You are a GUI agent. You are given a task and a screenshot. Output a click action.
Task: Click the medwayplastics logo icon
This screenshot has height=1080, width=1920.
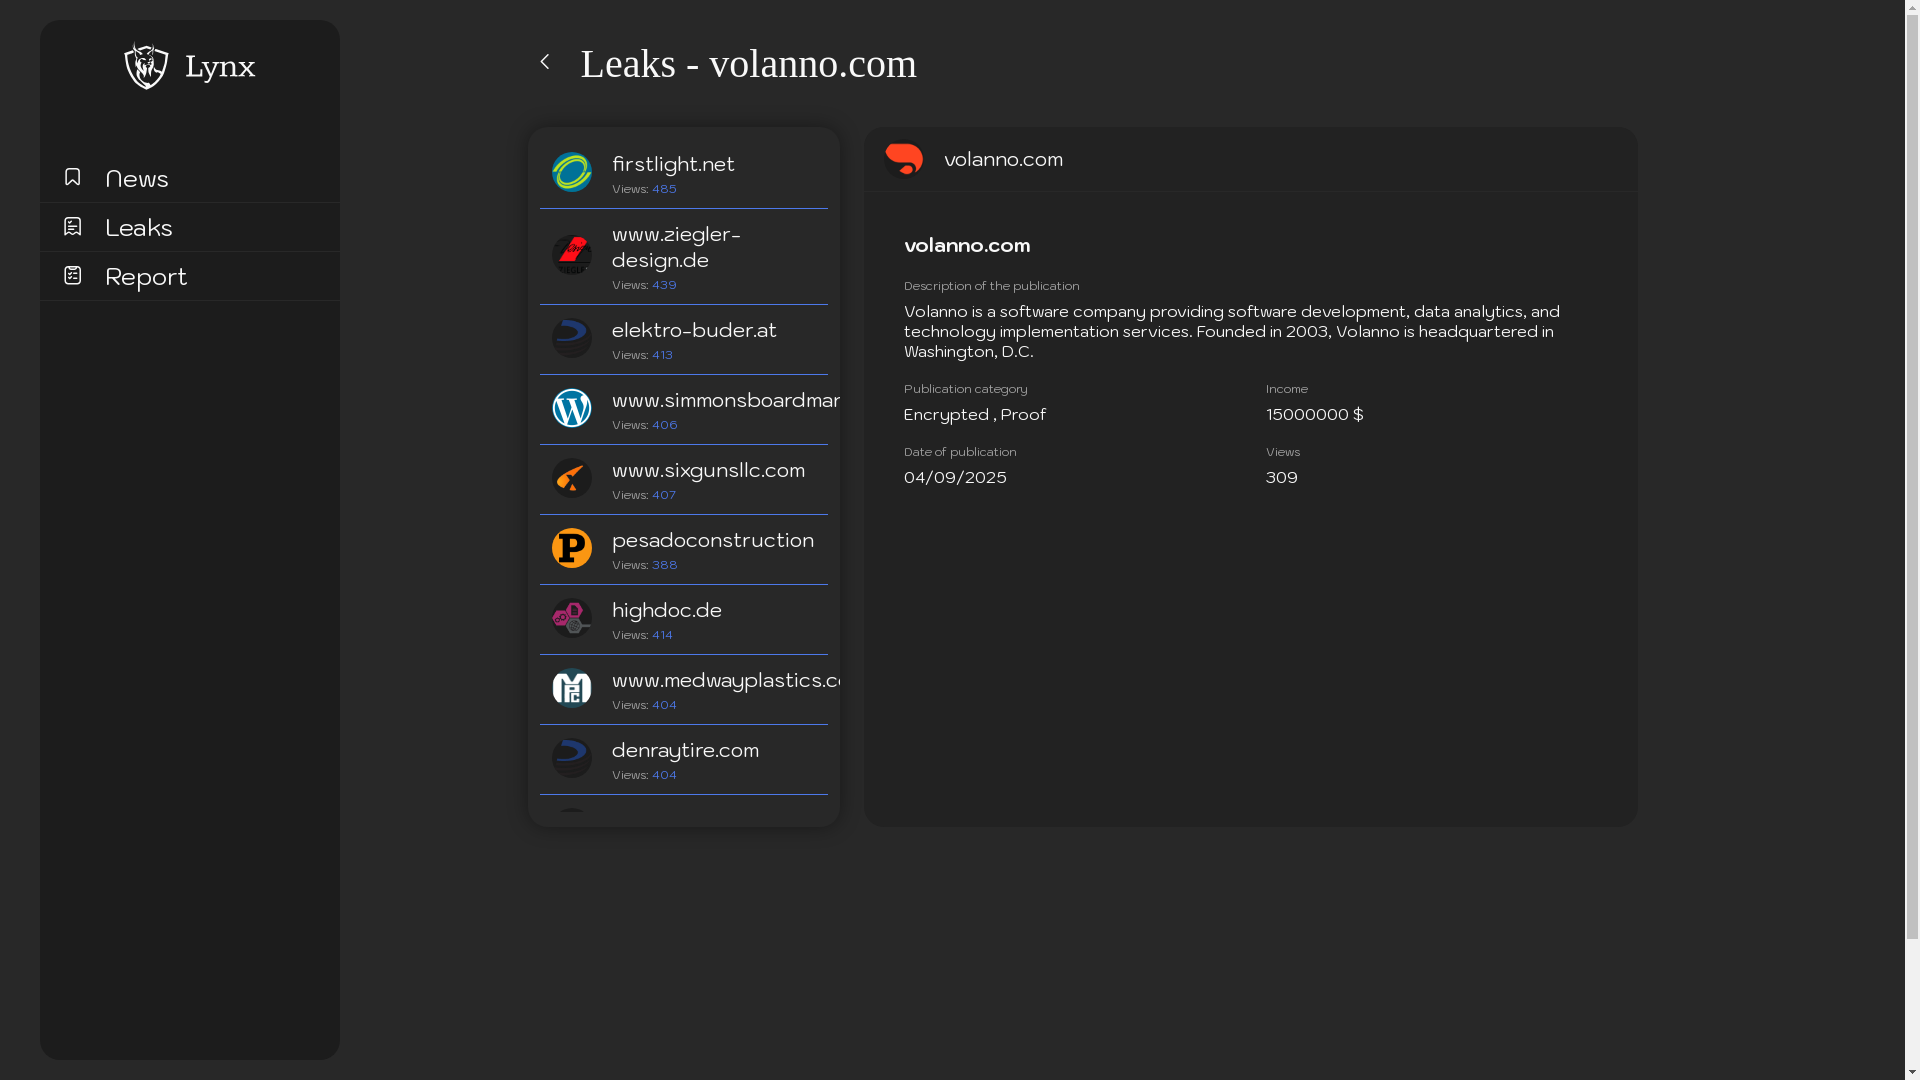coord(572,688)
